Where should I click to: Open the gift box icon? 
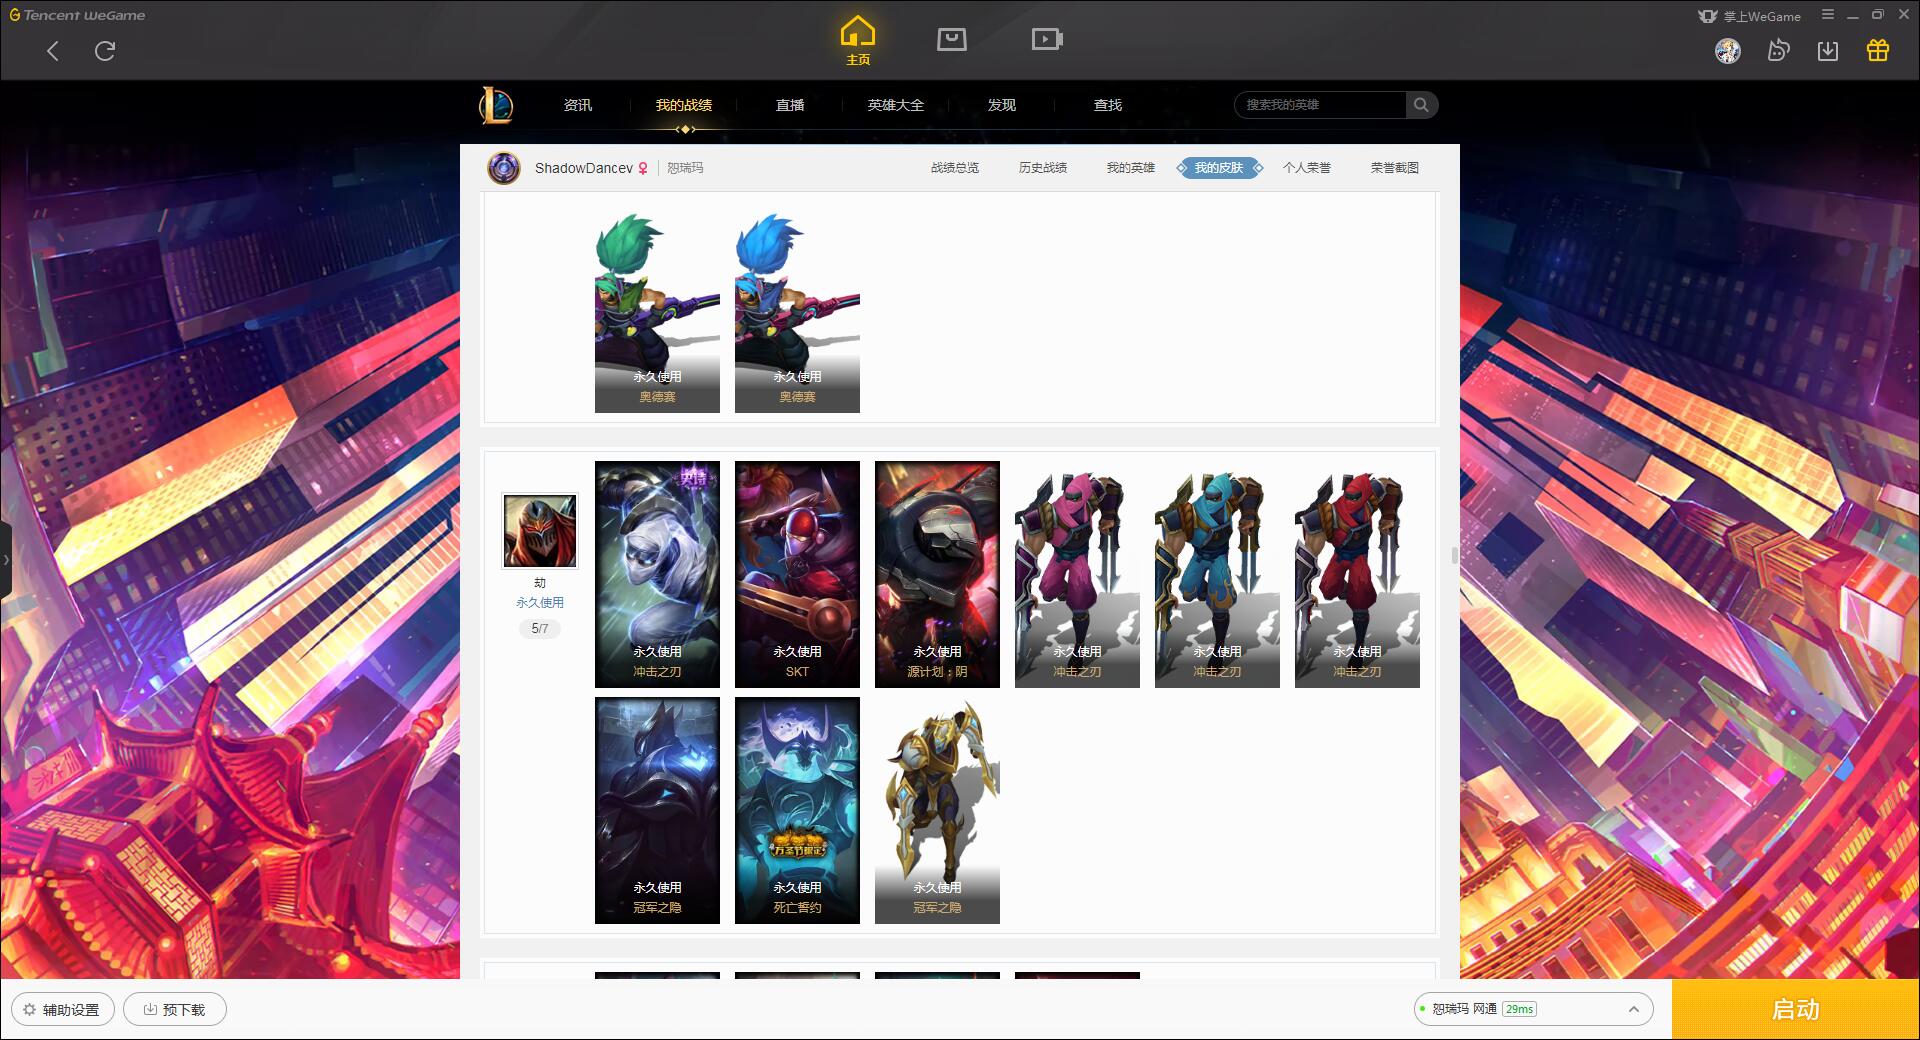tap(1878, 50)
